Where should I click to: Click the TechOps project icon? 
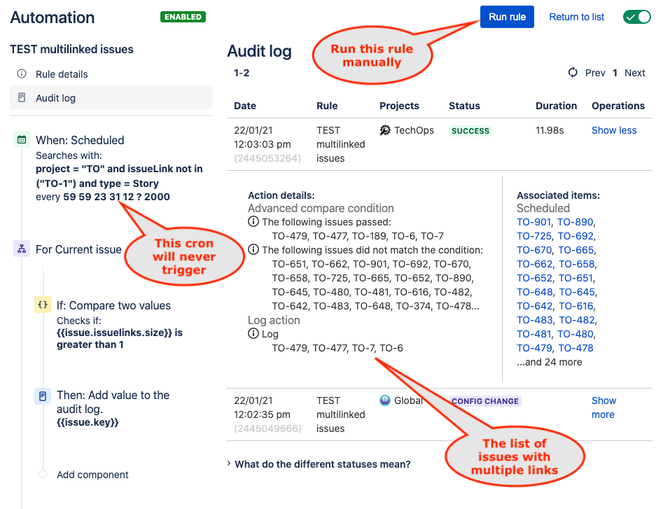pyautogui.click(x=385, y=130)
